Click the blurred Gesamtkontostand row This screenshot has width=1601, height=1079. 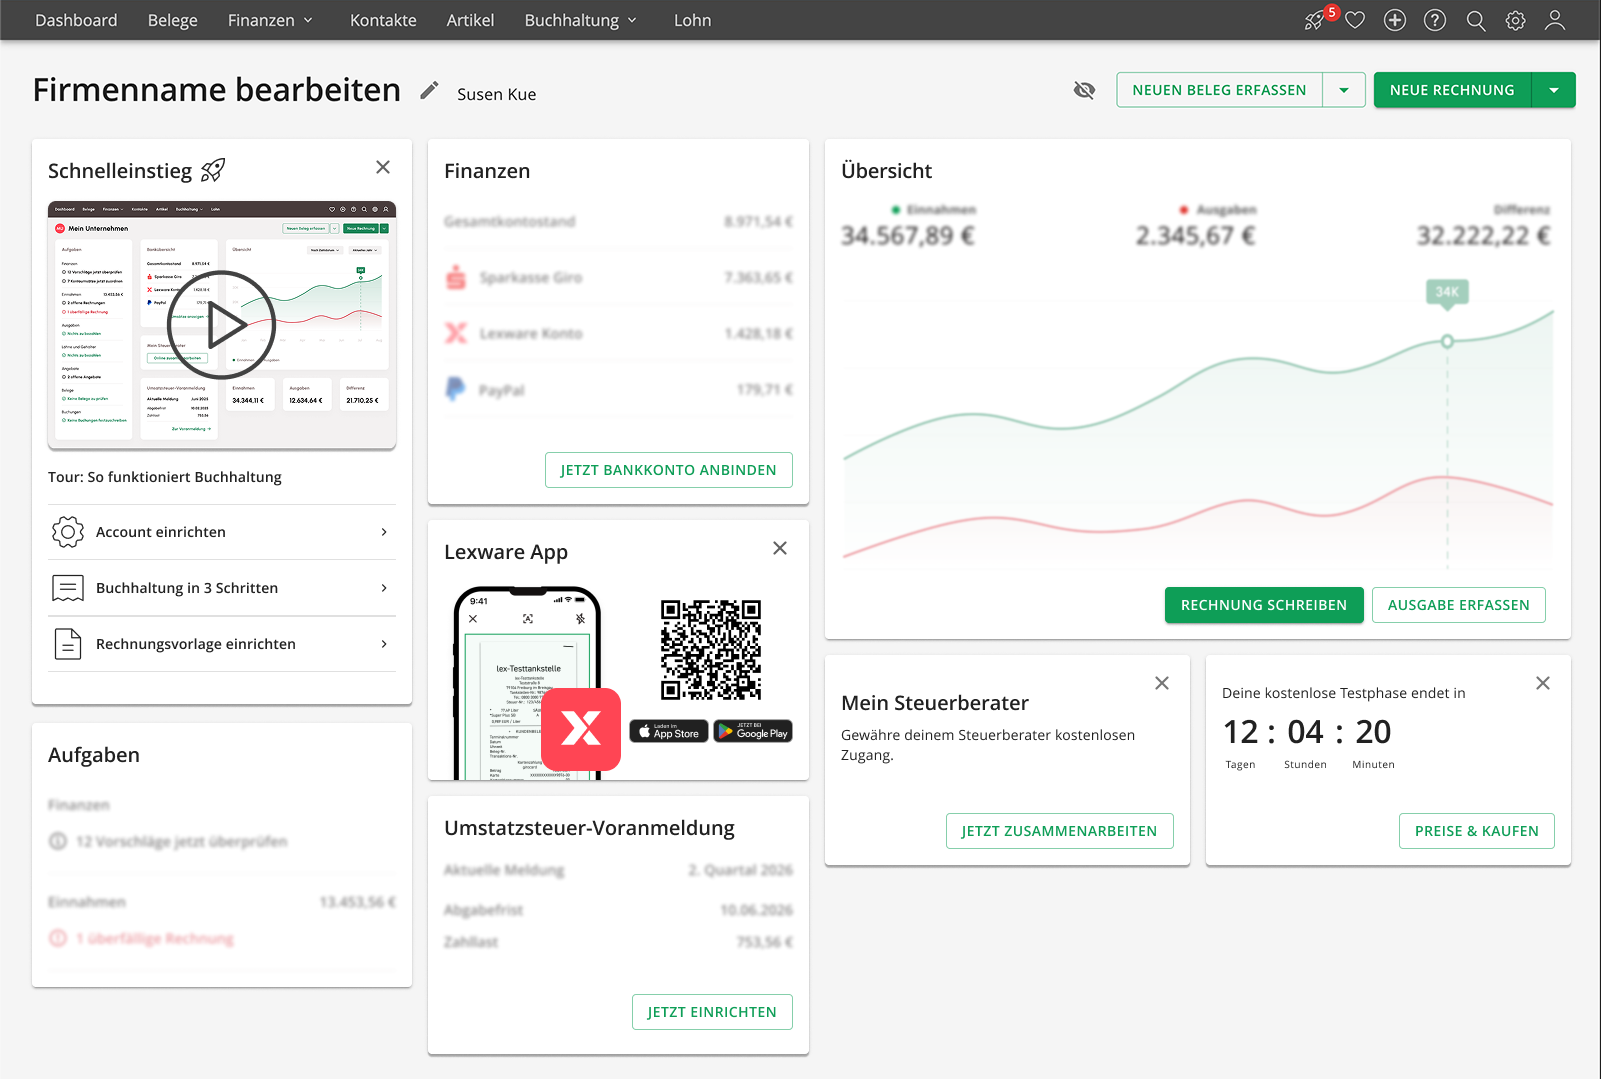pos(618,221)
